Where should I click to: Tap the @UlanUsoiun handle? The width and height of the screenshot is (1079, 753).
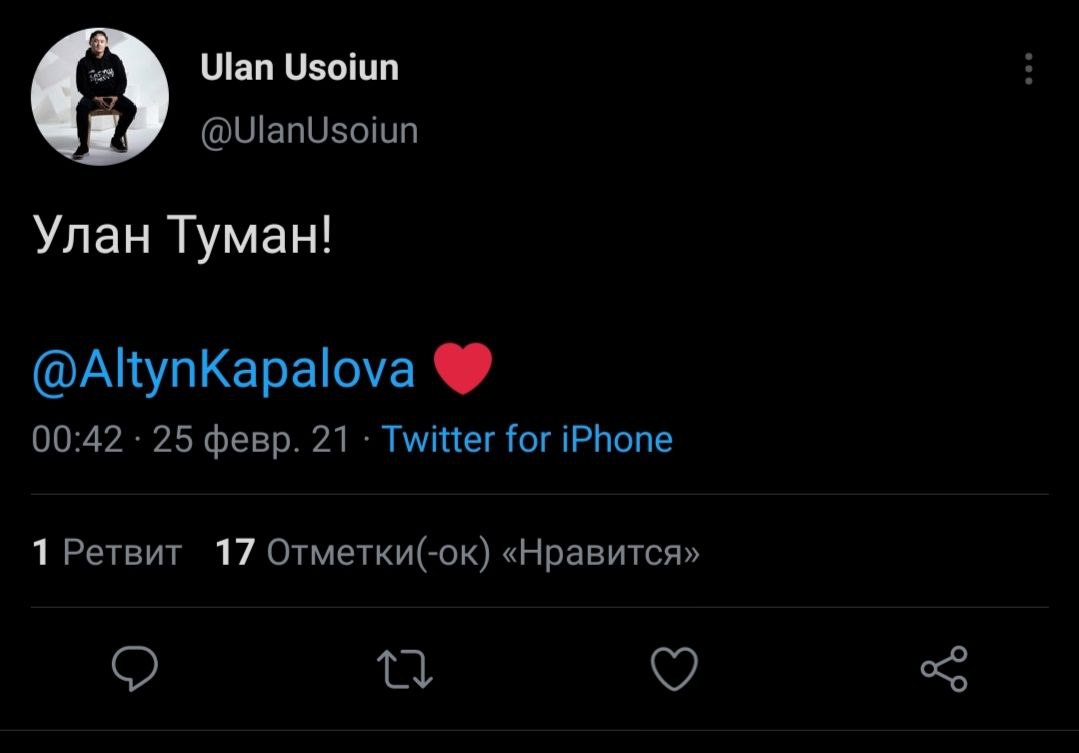pos(308,131)
